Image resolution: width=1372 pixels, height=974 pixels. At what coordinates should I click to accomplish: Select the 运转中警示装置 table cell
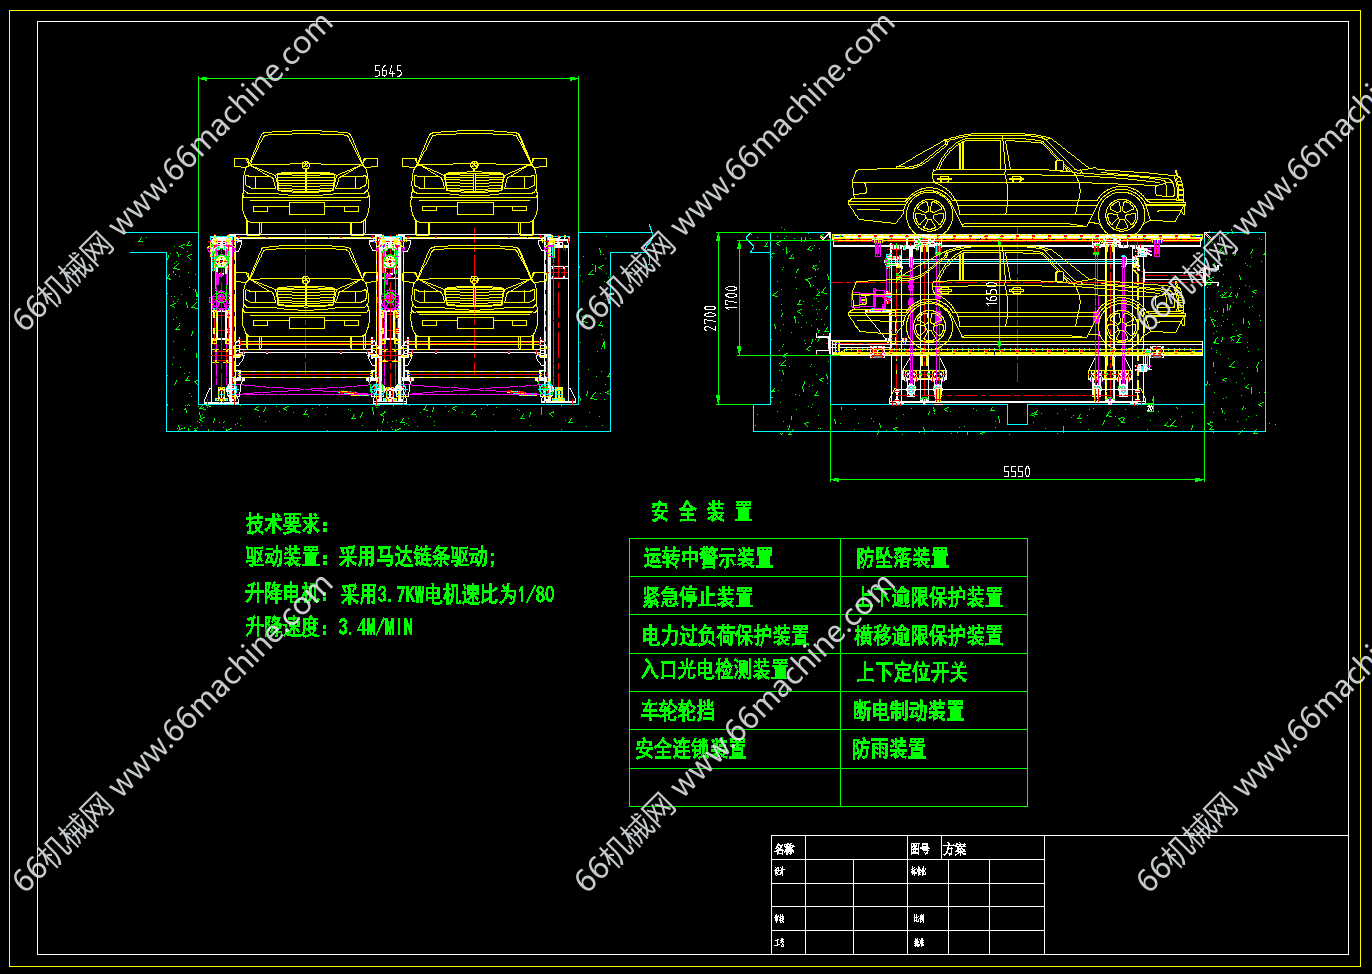pyautogui.click(x=708, y=558)
